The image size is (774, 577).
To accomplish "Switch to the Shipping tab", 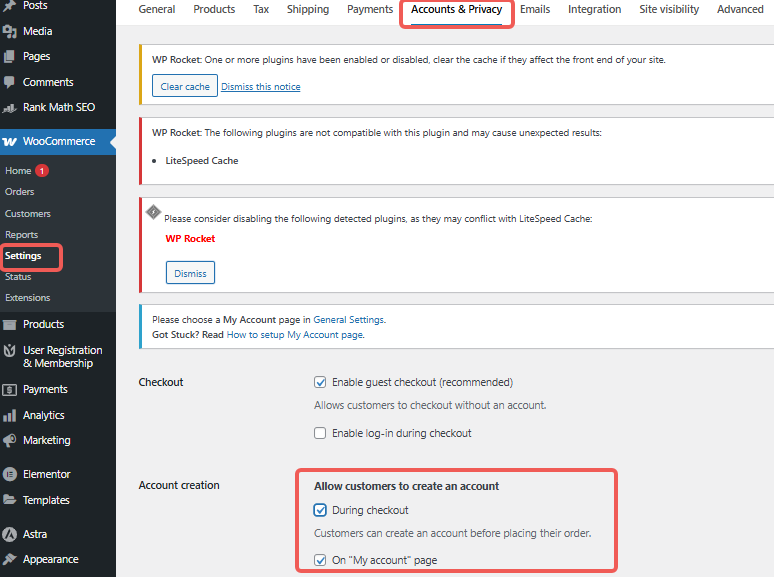I will coord(307,10).
